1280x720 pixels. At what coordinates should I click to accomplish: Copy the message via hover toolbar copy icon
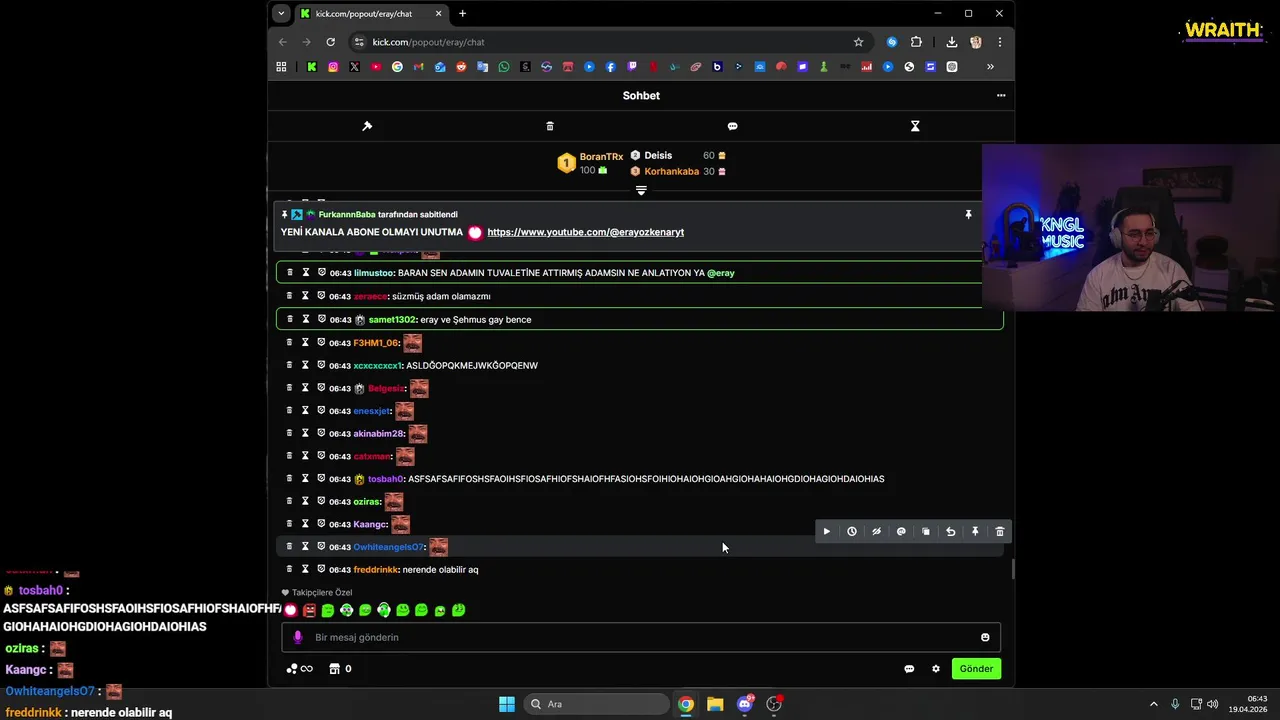coord(926,532)
